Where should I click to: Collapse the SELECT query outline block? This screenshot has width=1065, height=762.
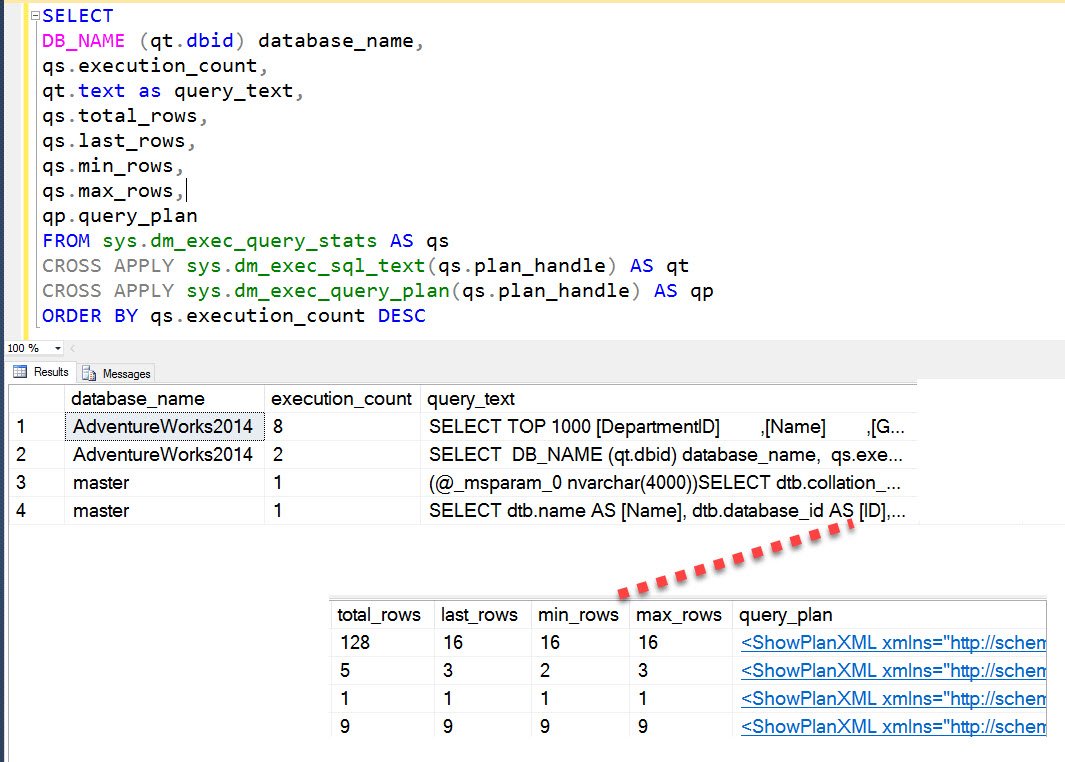point(35,16)
